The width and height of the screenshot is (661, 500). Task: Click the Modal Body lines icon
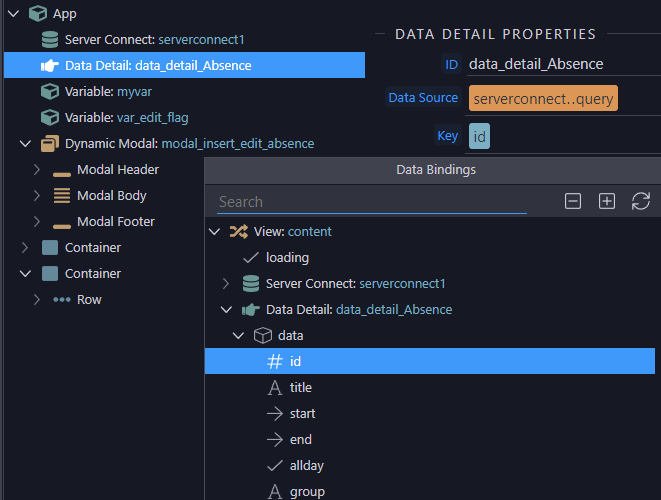tap(62, 196)
